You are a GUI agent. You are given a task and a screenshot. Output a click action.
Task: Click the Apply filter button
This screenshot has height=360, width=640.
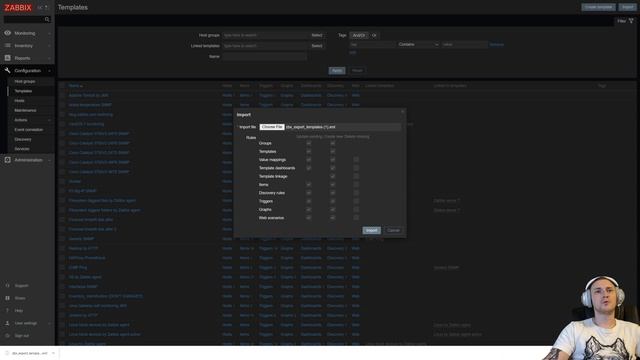coord(337,71)
